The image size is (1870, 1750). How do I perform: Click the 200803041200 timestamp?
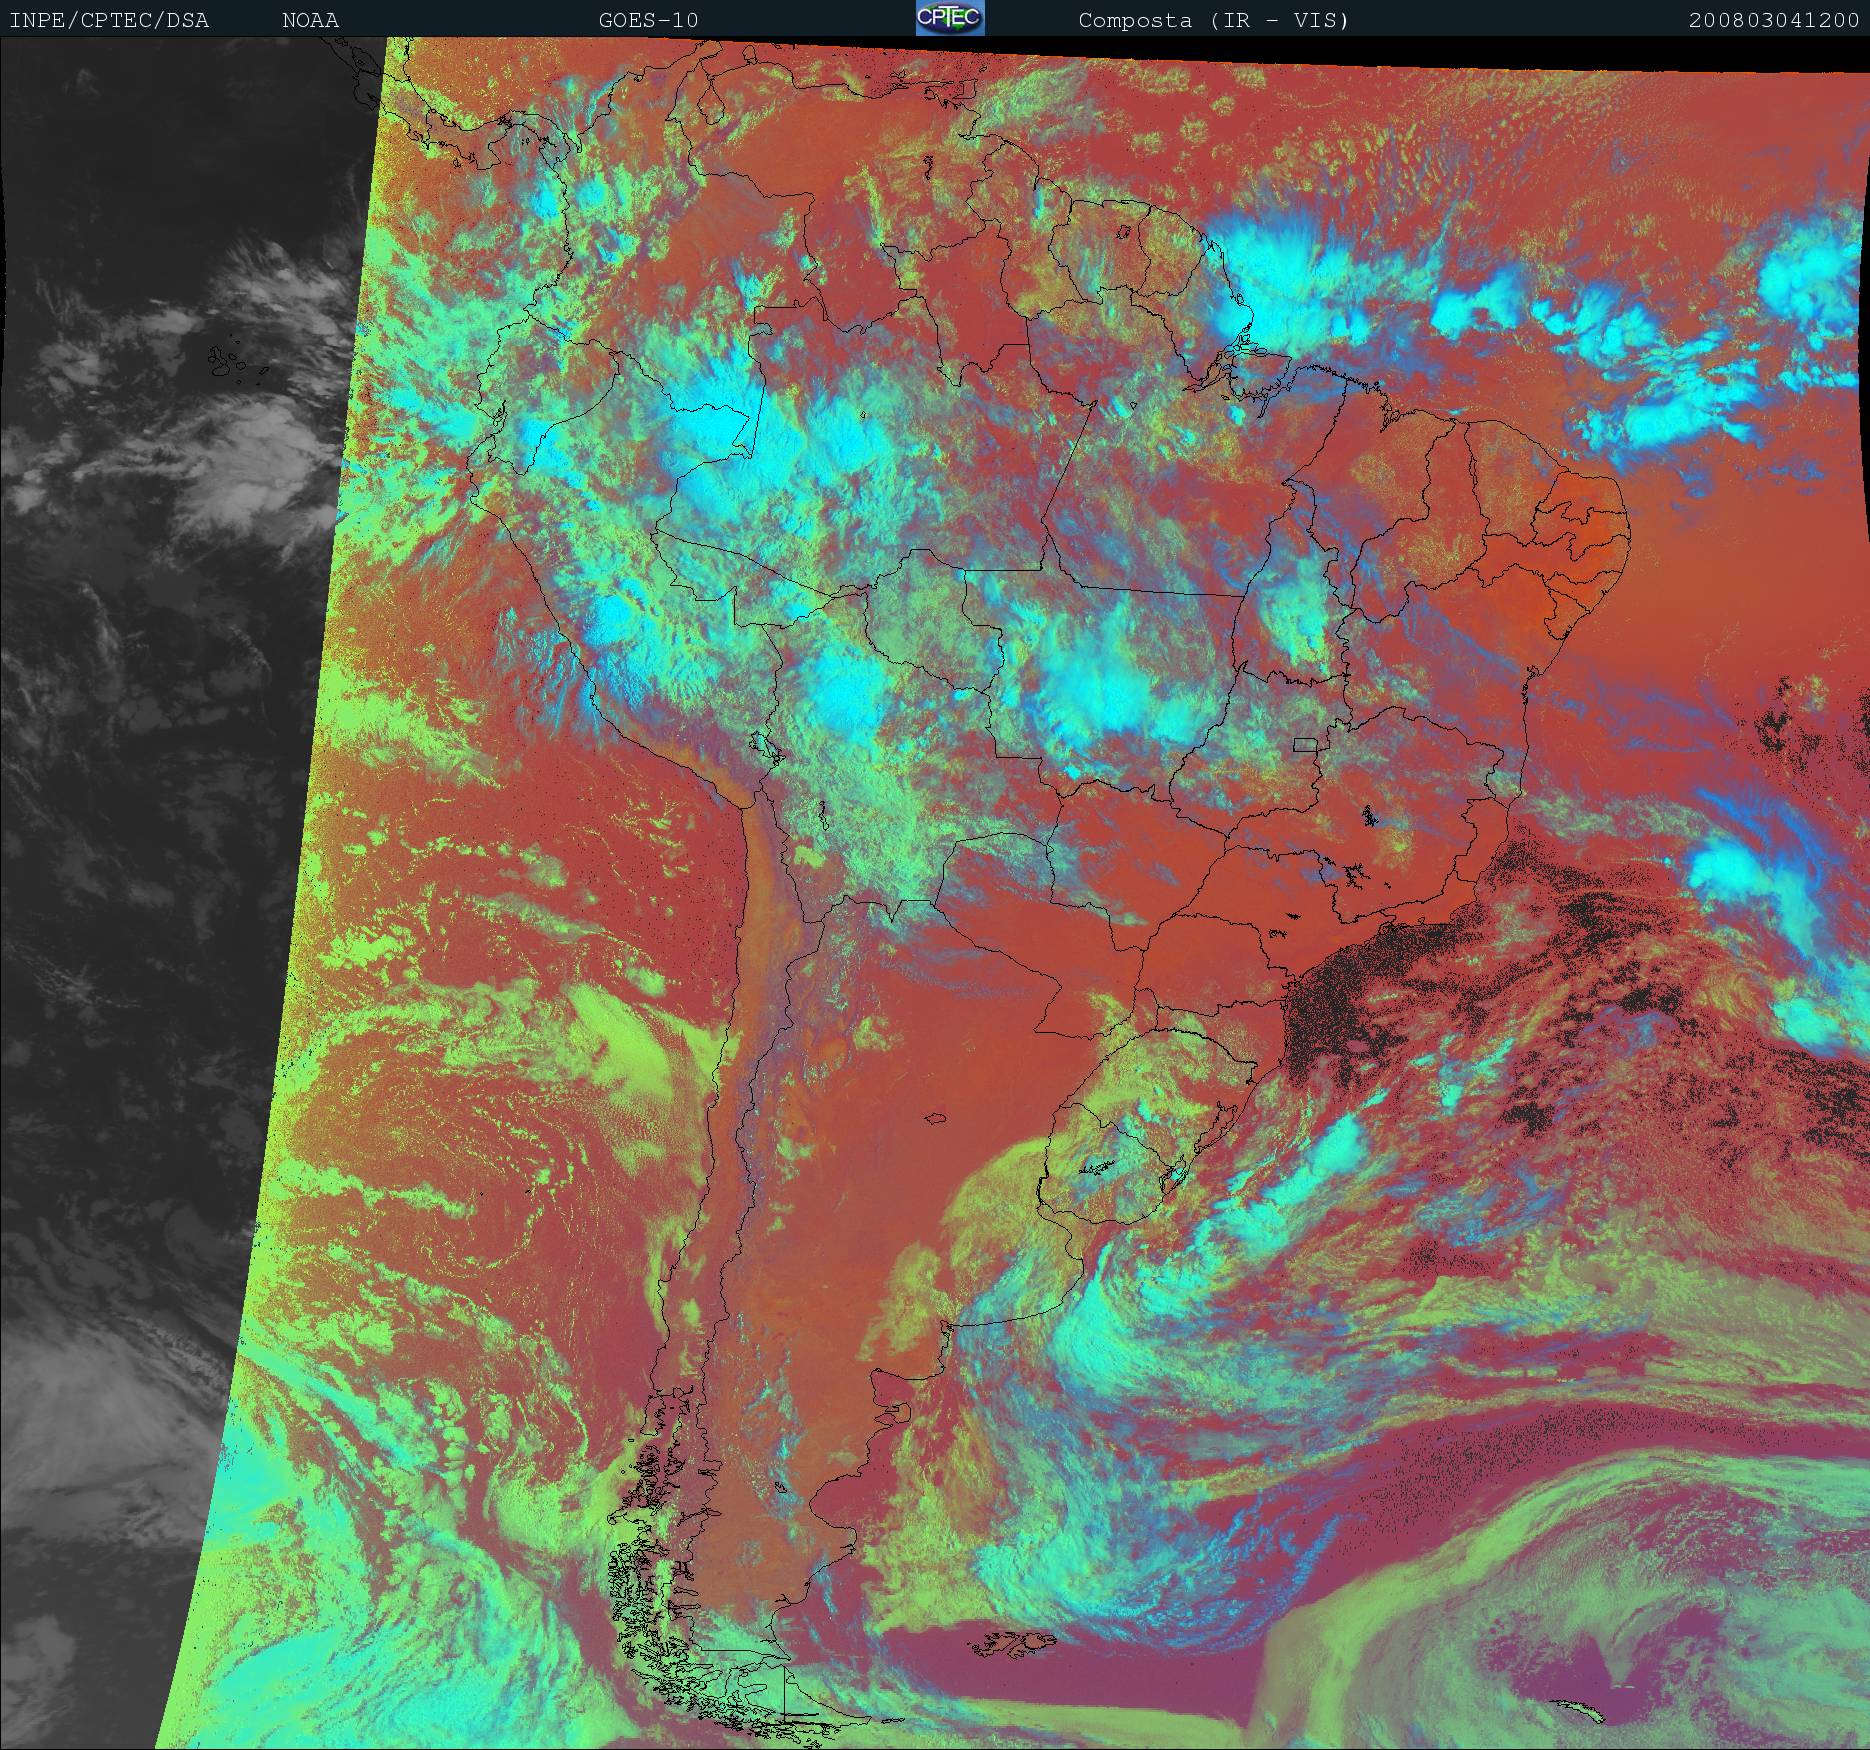[1773, 20]
